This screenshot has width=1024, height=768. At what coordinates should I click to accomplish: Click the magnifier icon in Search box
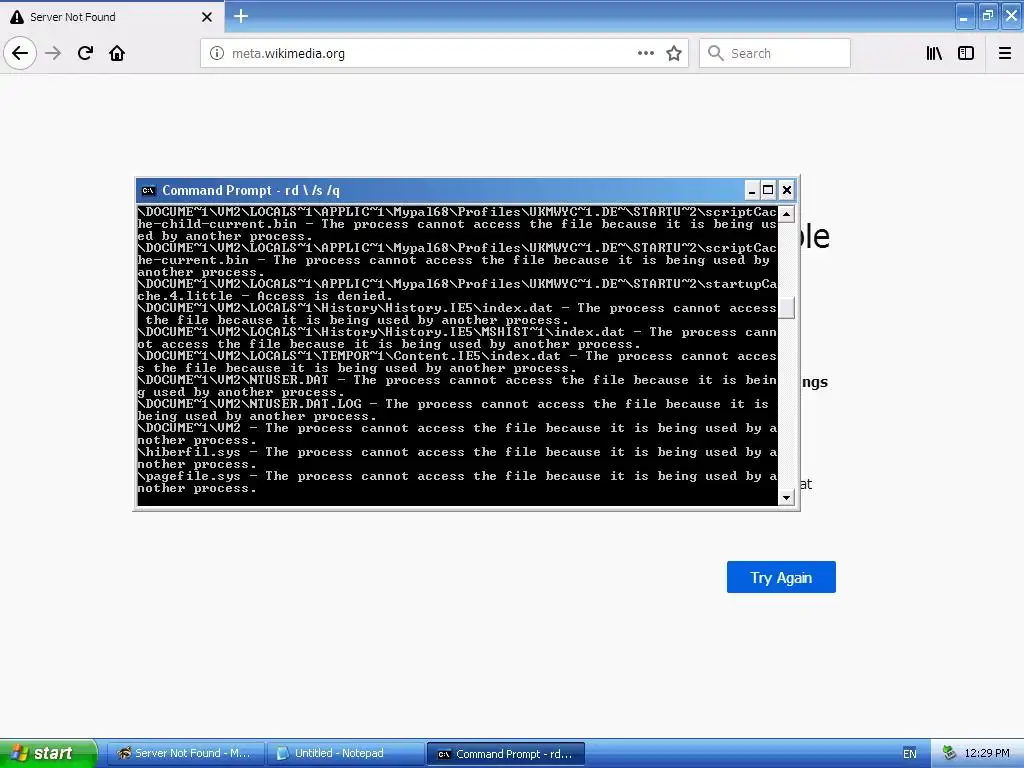716,53
